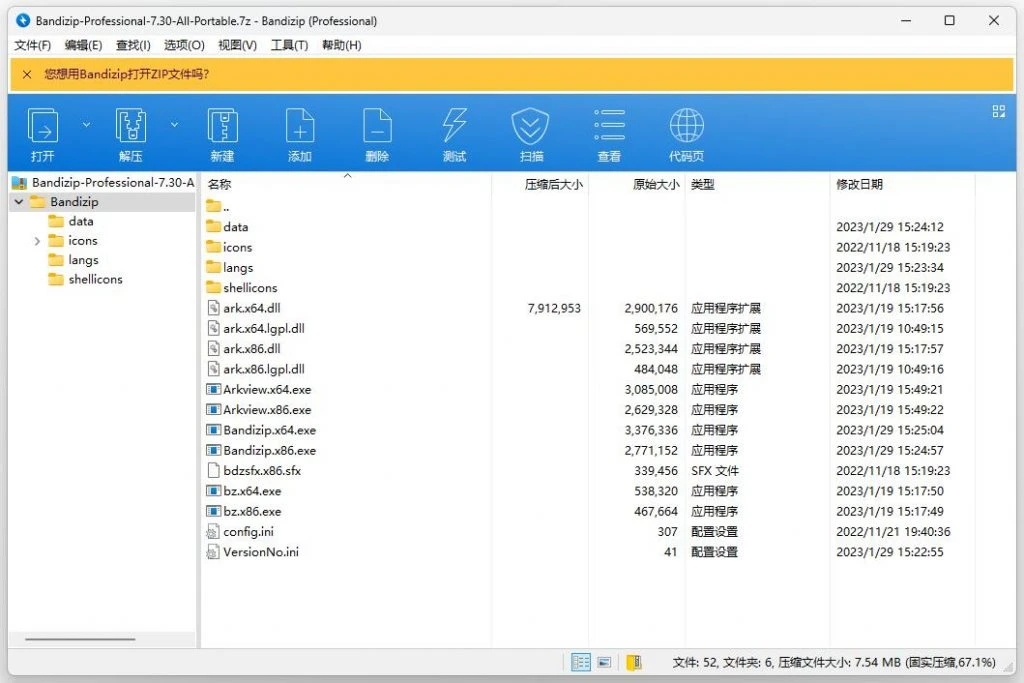Screen dimensions: 1024x683
Task: Maximize the Bandizip window
Action: (950, 21)
